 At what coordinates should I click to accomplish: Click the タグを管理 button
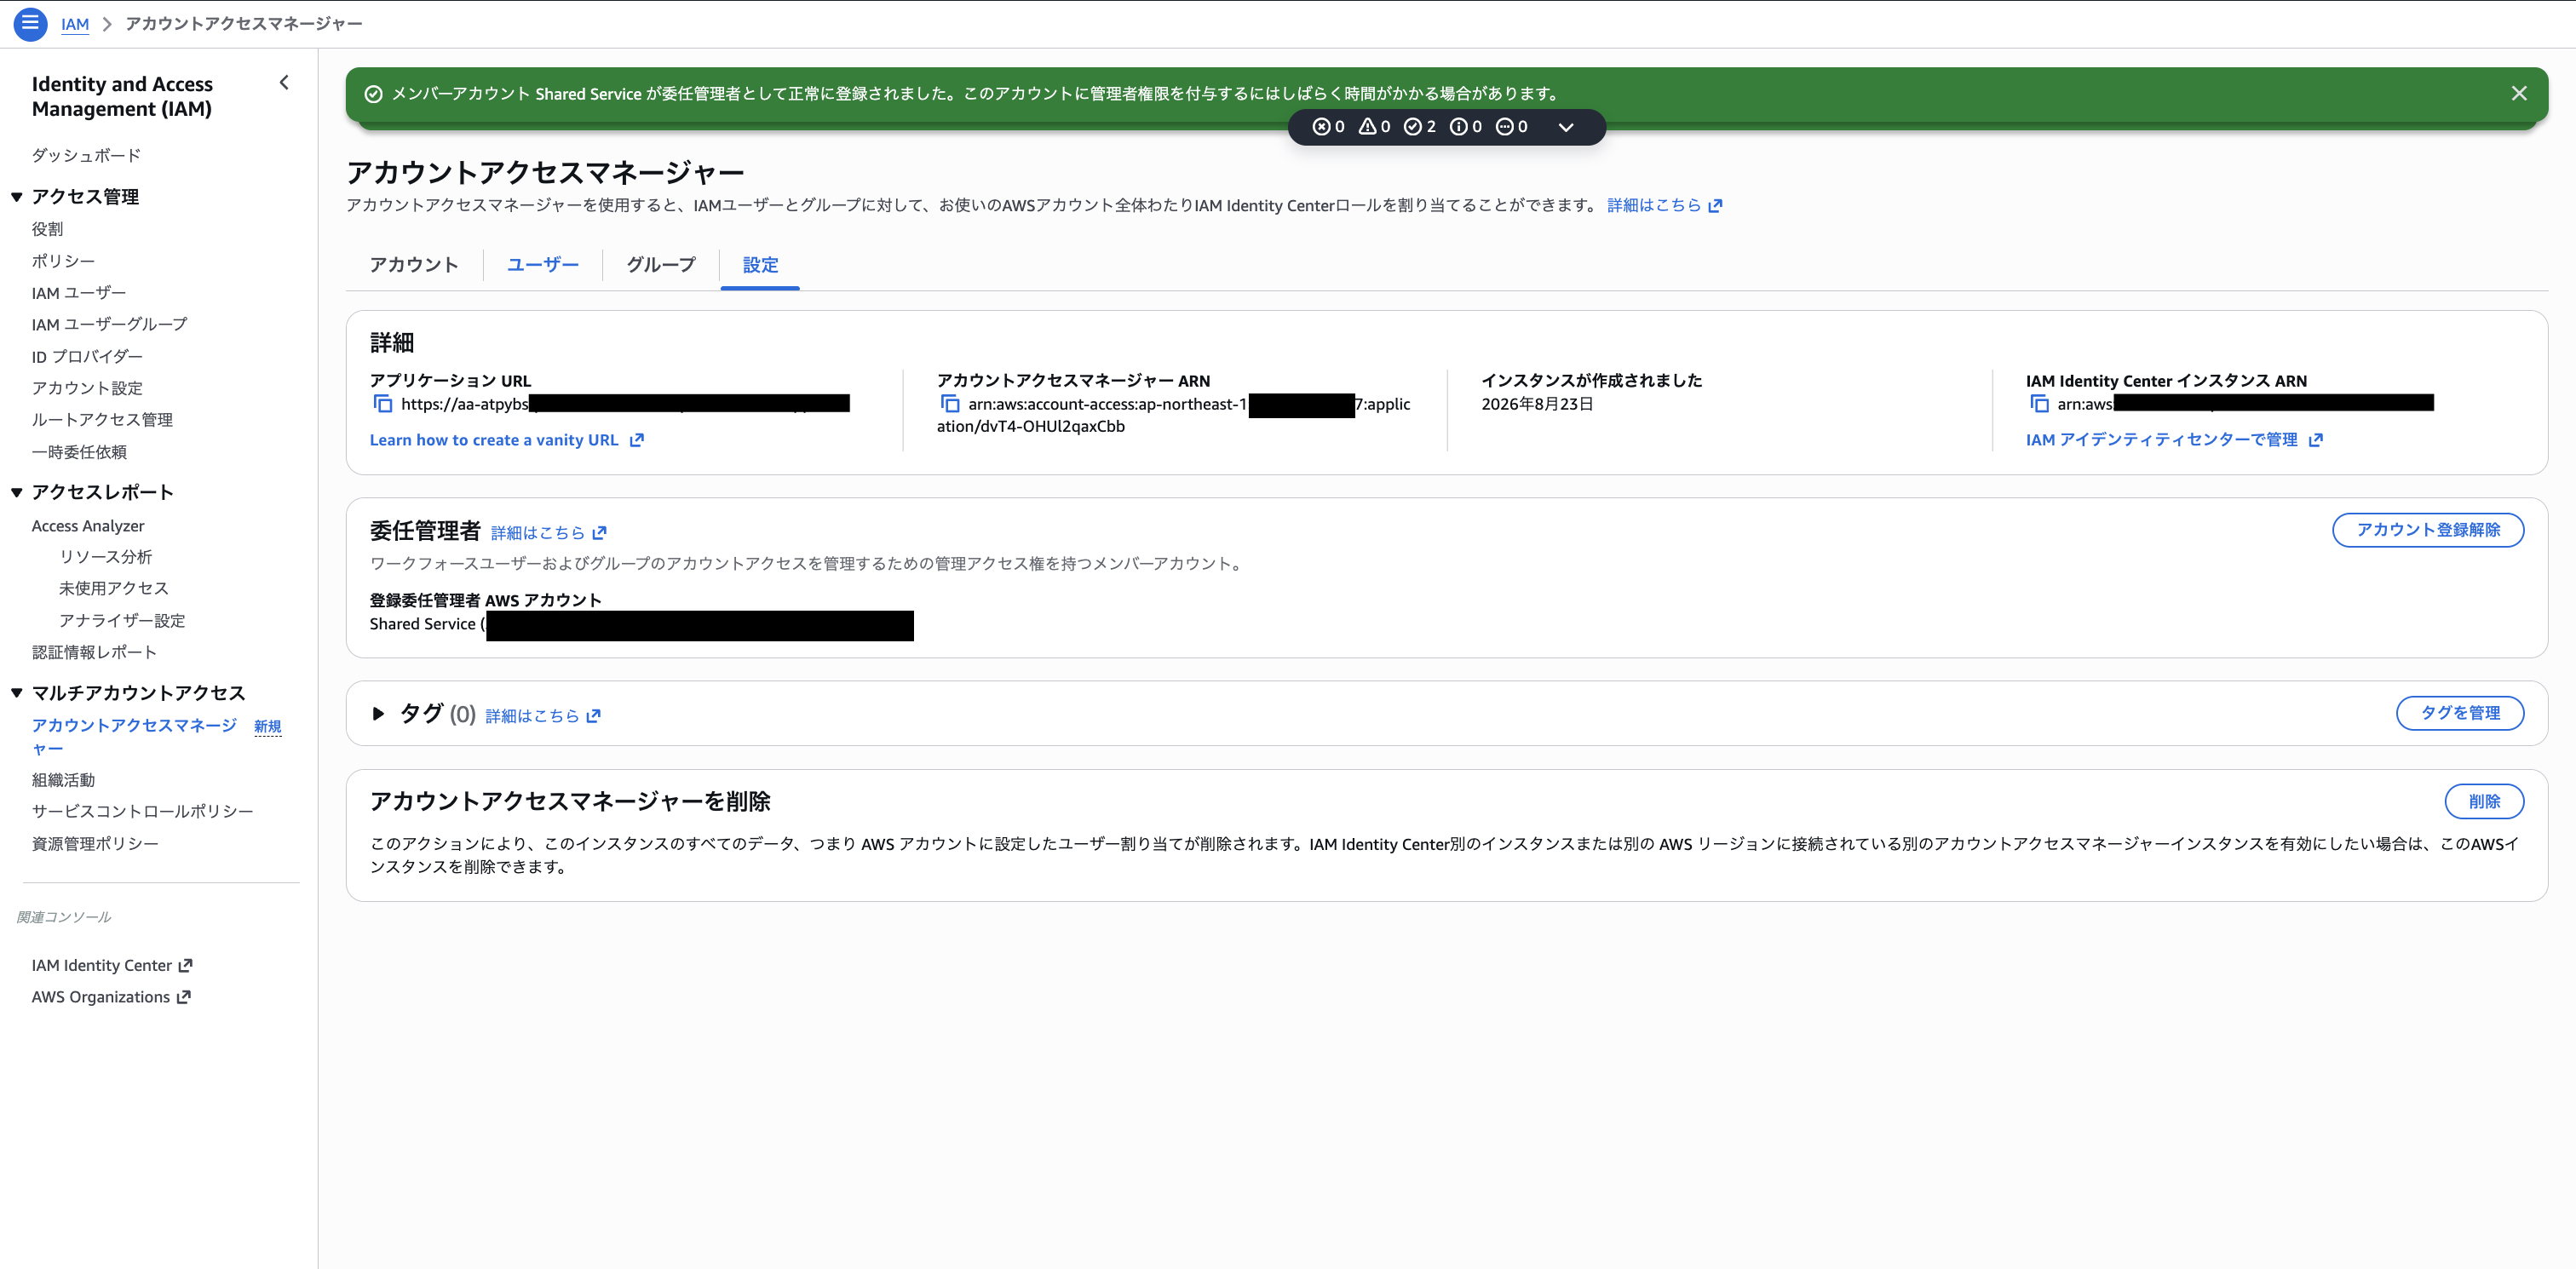pos(2459,713)
